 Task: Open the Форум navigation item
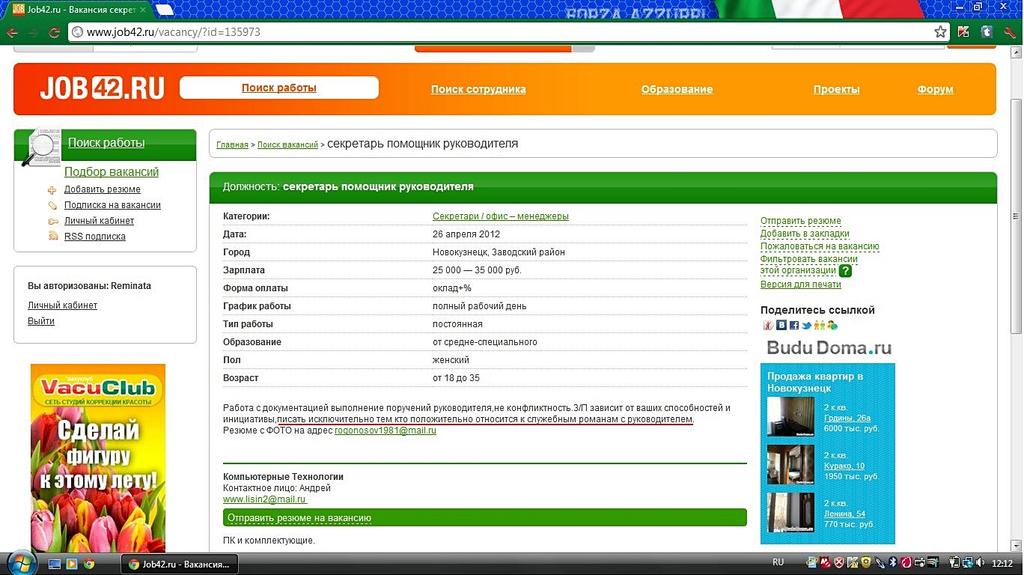(935, 89)
